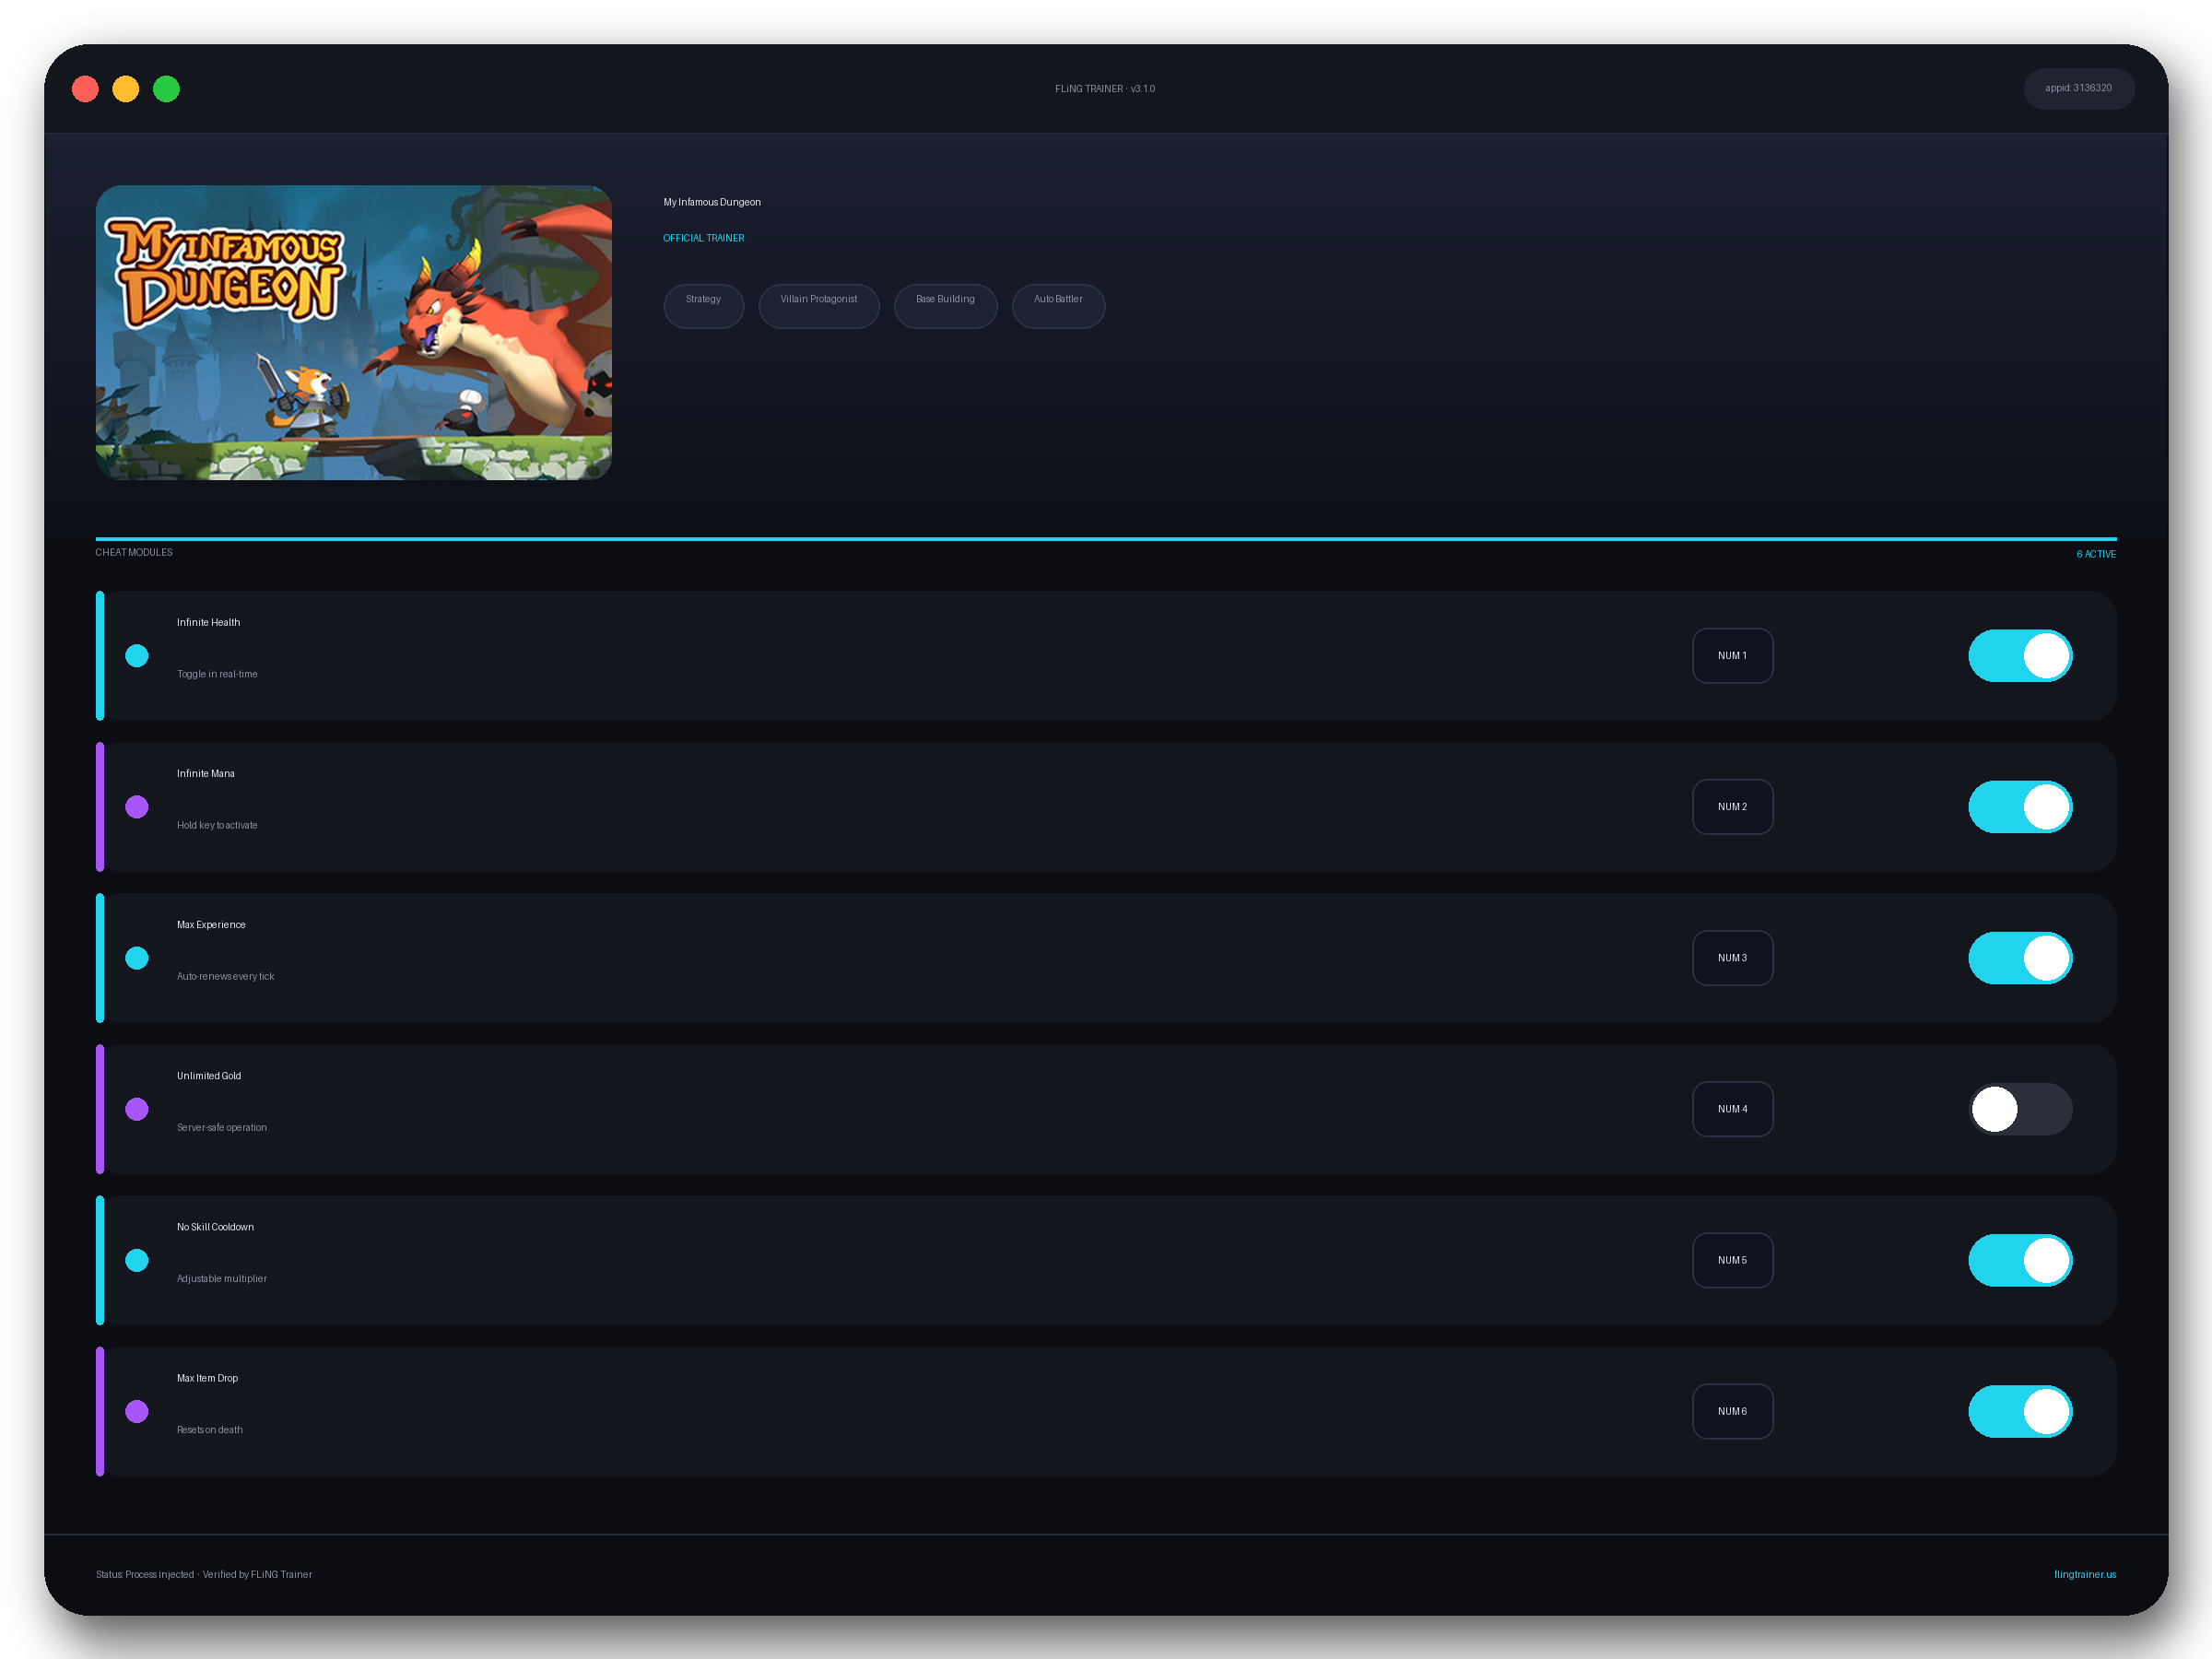Close the trainer window with red button

click(85, 89)
